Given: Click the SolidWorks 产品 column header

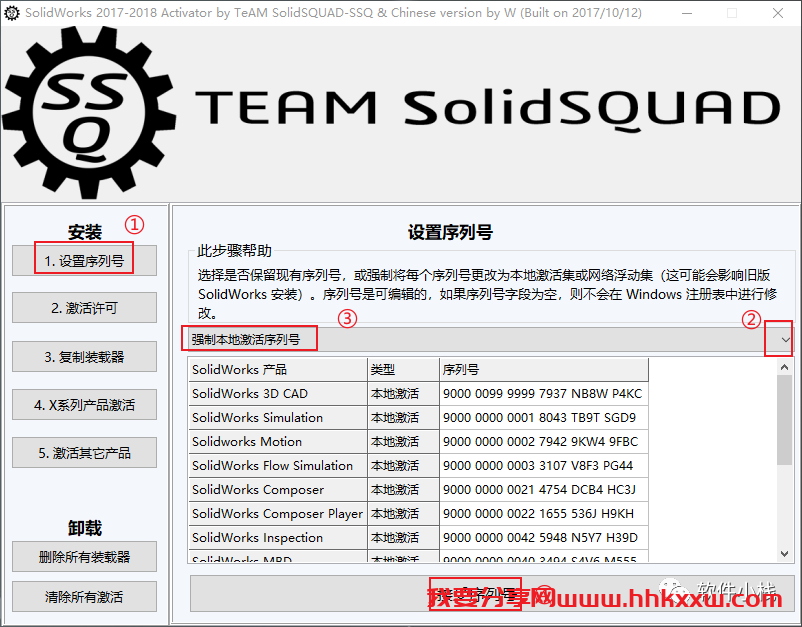Looking at the screenshot, I should pos(278,369).
